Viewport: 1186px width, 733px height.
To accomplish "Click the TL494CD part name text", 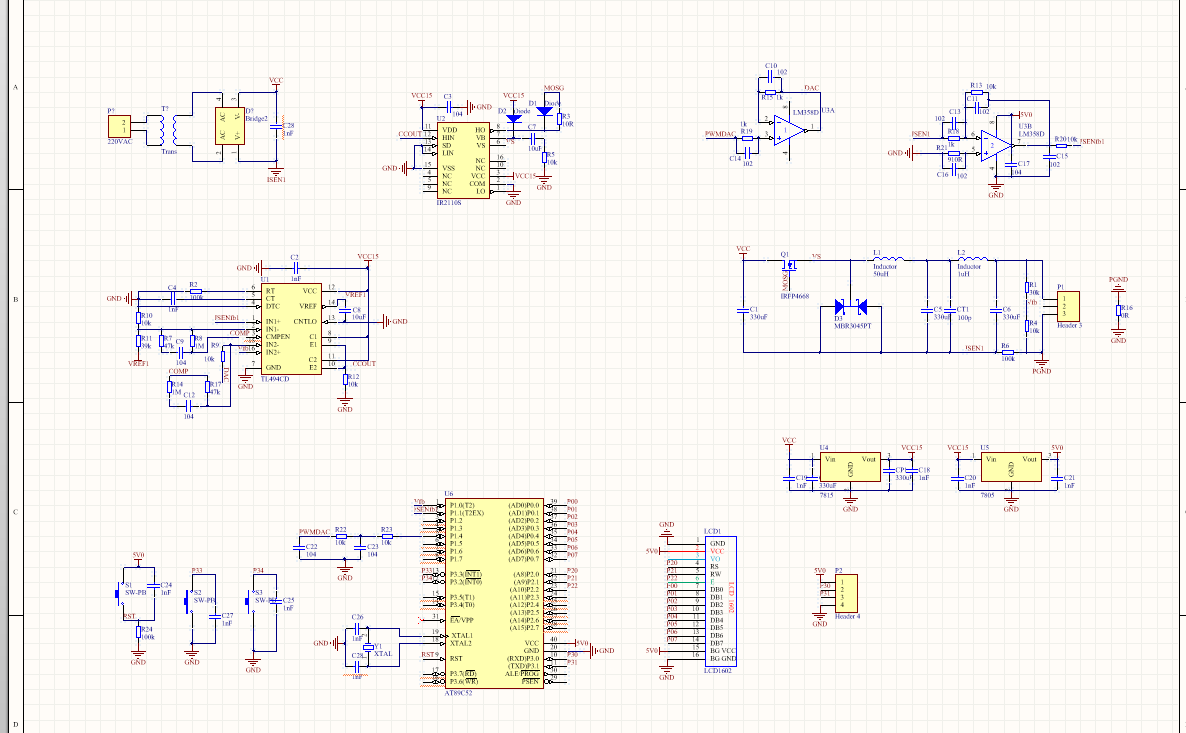I will click(275, 379).
